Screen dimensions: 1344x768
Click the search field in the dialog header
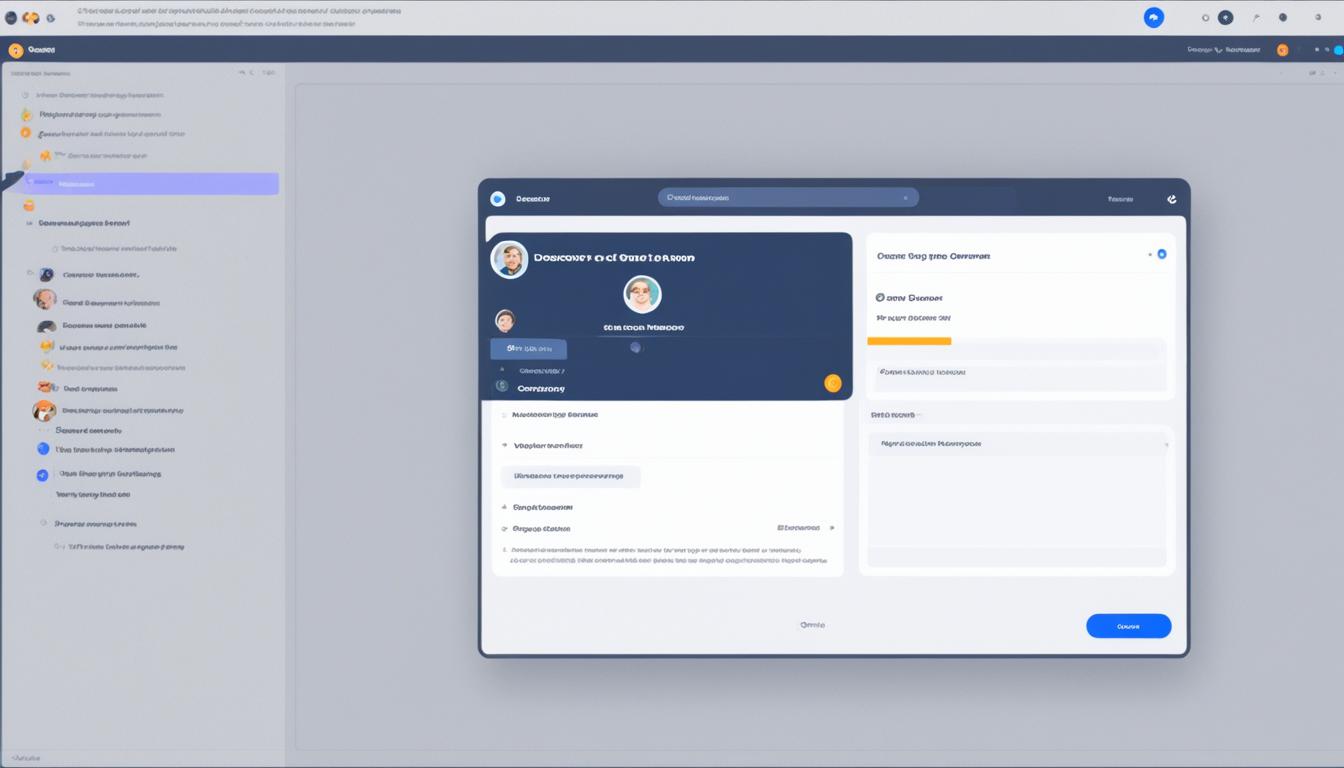coord(787,198)
